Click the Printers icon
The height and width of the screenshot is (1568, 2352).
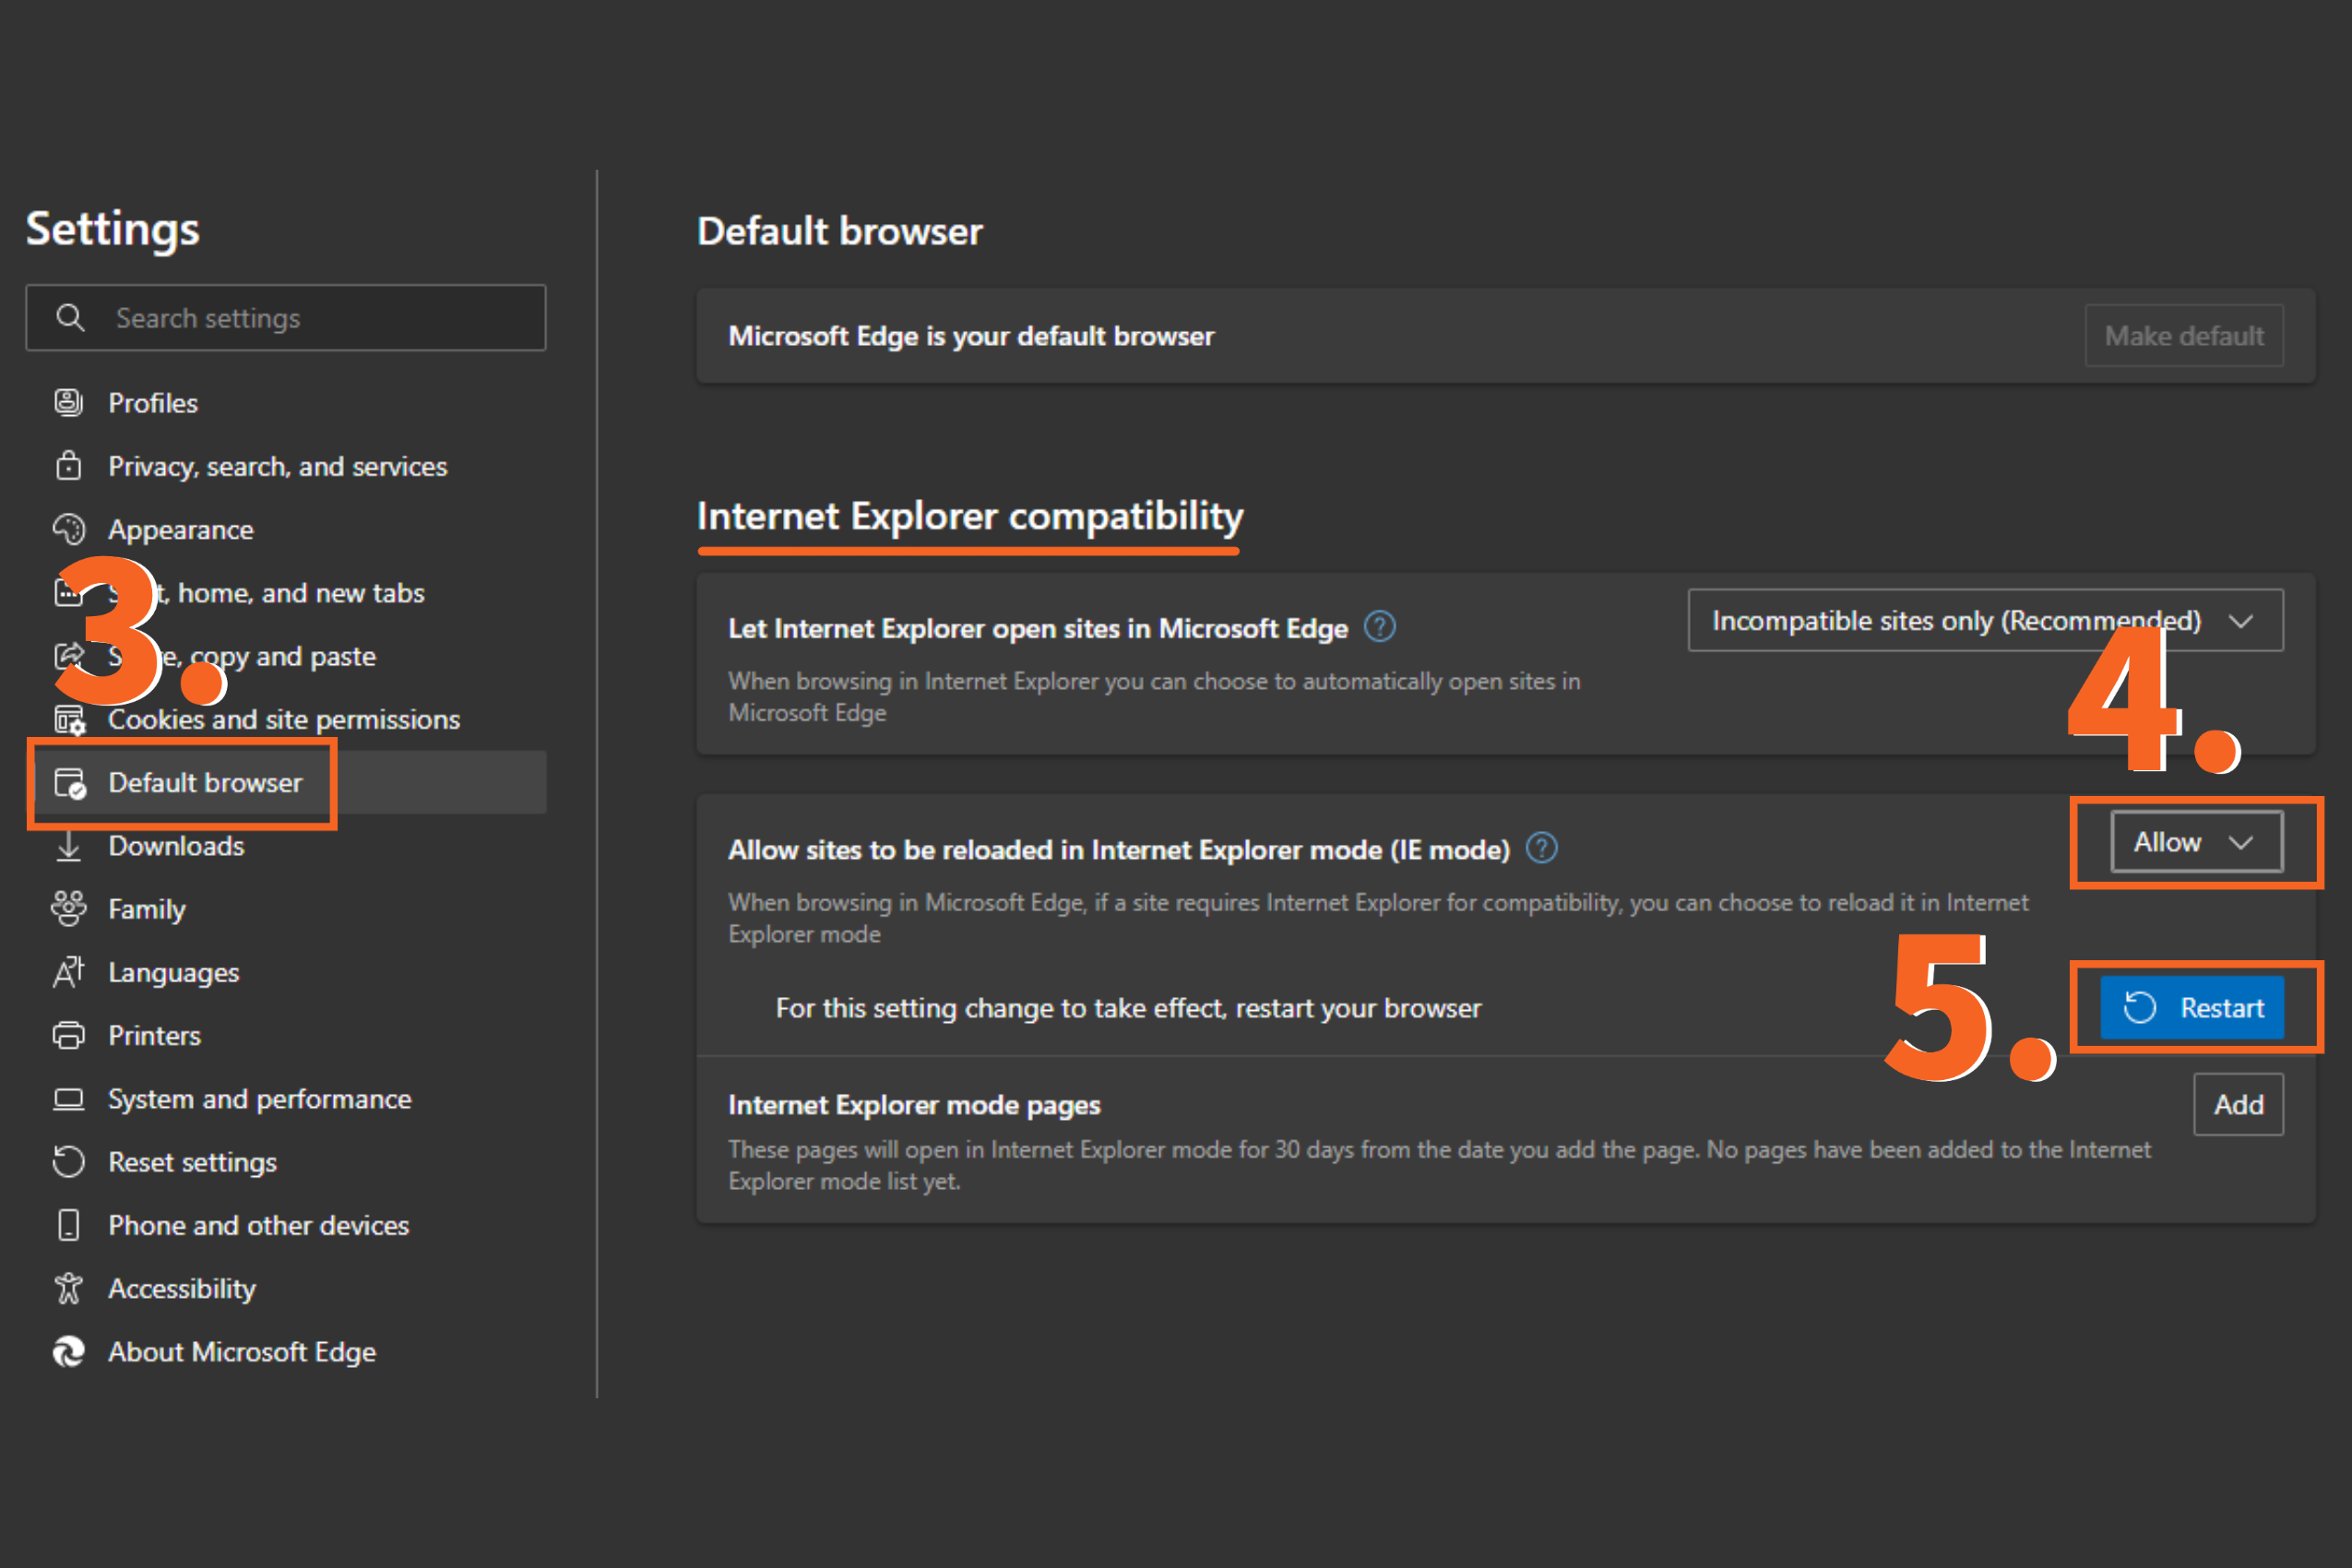point(68,1035)
